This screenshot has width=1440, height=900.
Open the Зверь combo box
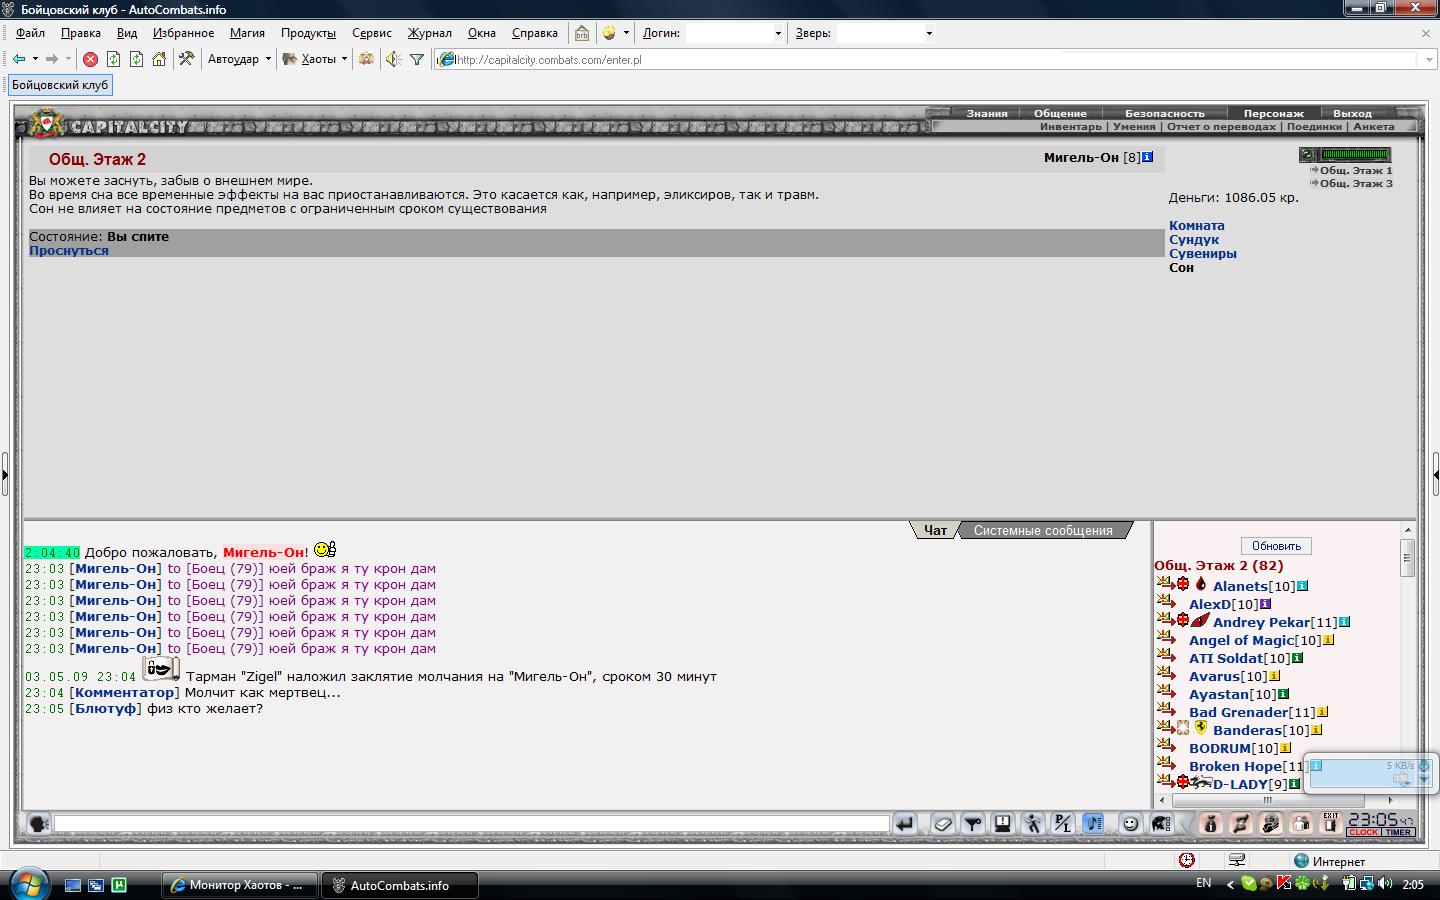tap(886, 33)
